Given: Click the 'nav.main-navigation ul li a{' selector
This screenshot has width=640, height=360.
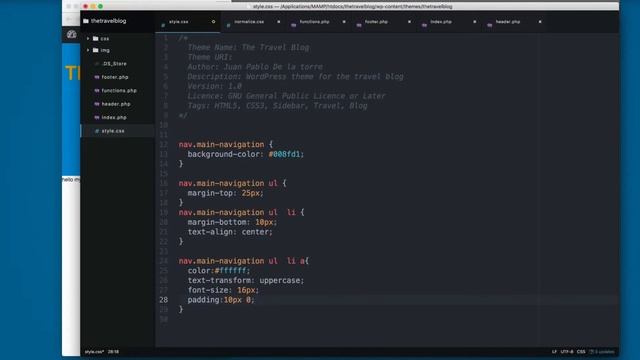Looking at the screenshot, I should (x=244, y=261).
